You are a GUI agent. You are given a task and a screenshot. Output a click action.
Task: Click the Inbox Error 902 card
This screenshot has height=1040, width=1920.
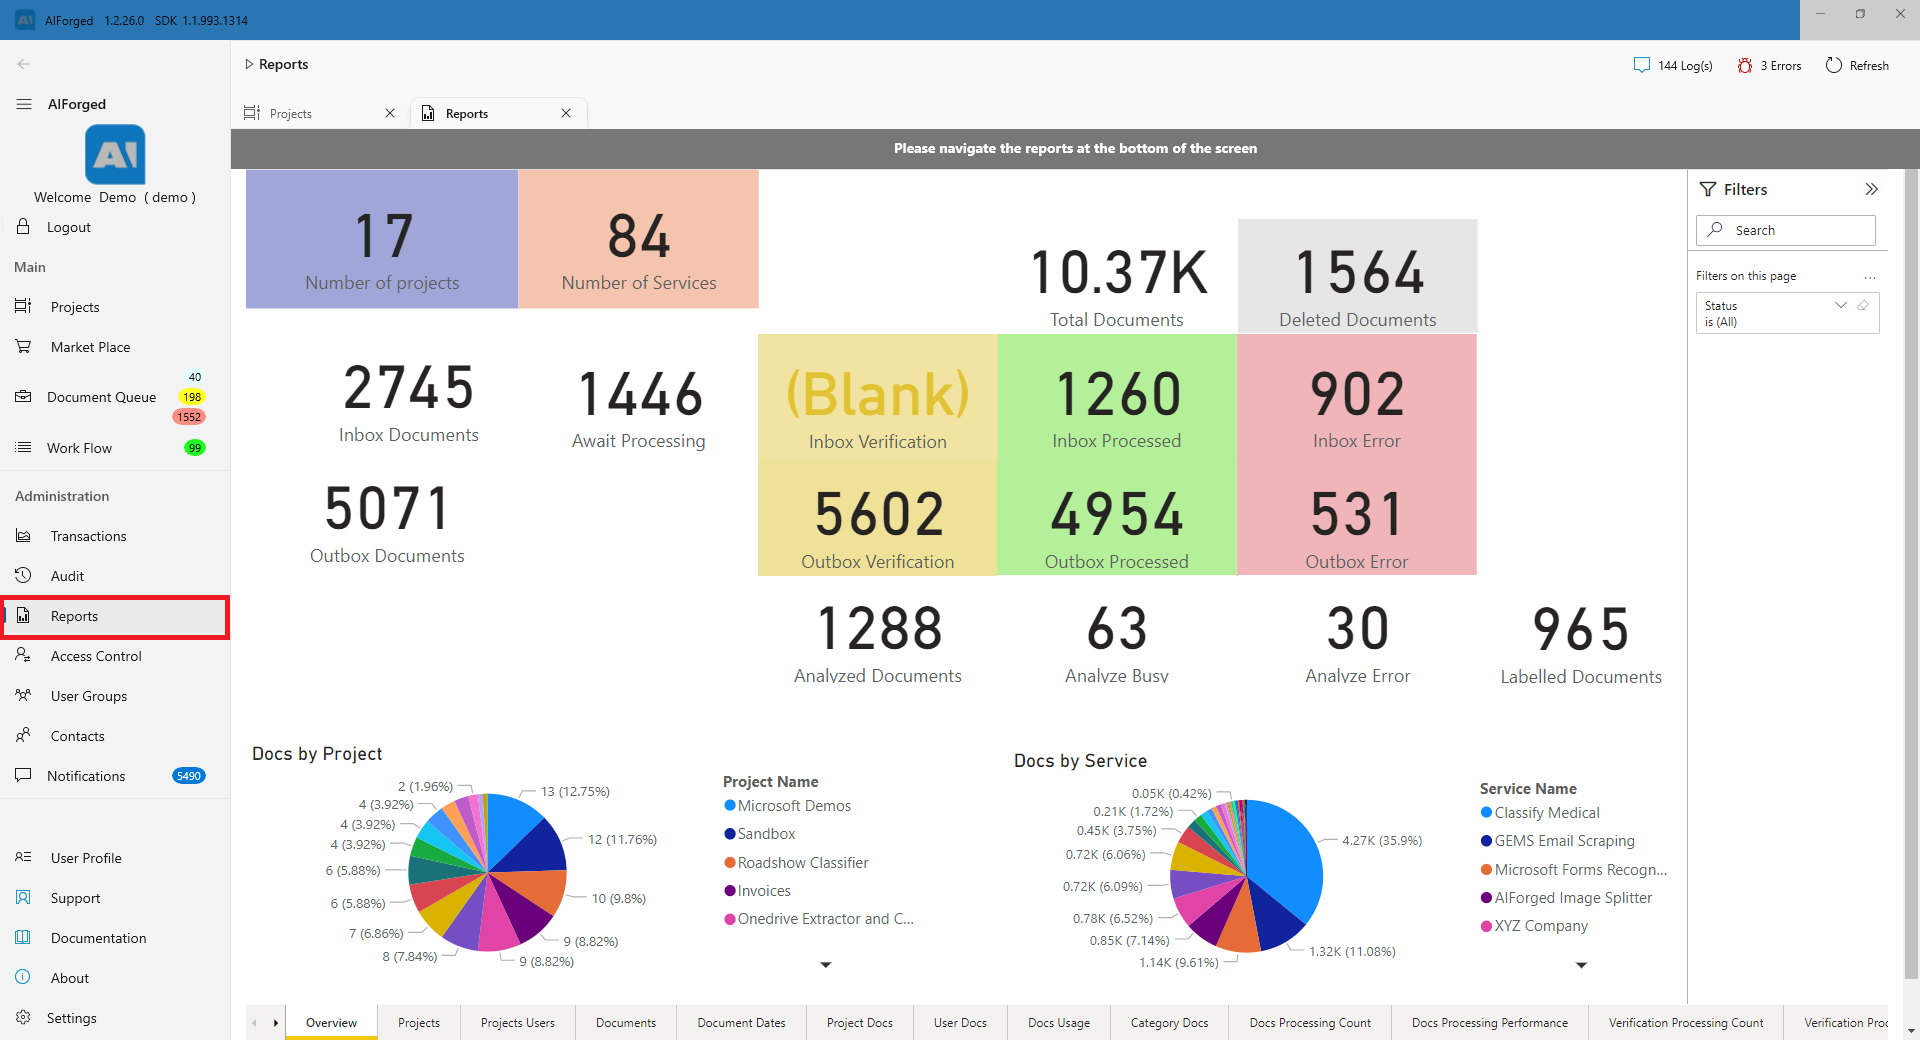[1357, 396]
